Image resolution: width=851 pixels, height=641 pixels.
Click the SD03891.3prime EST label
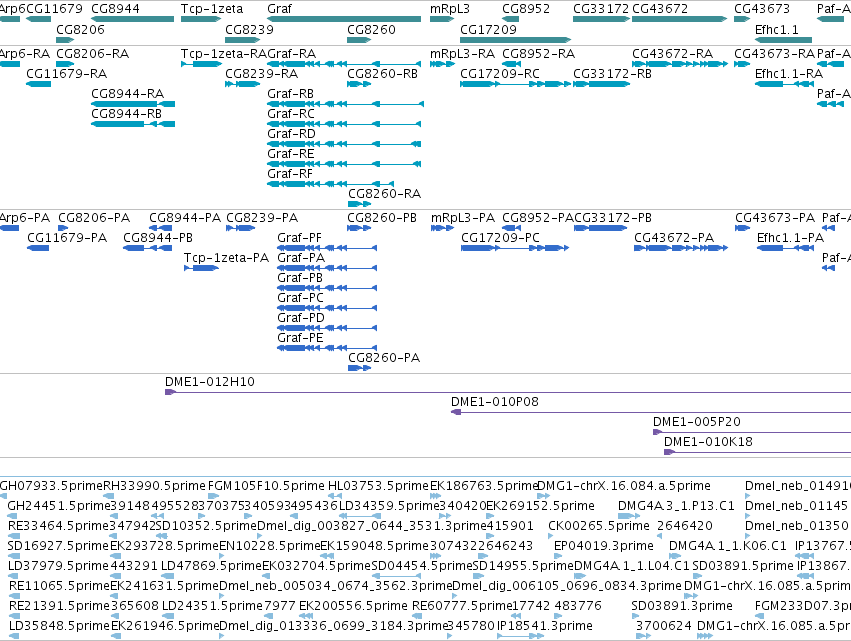[681, 606]
